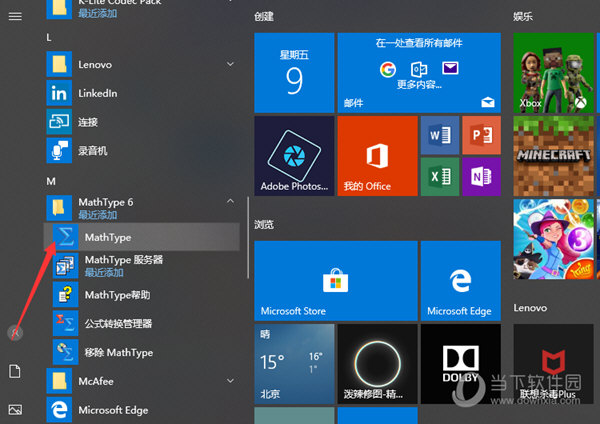Click the user account avatar
This screenshot has height=424, width=600.
click(15, 333)
